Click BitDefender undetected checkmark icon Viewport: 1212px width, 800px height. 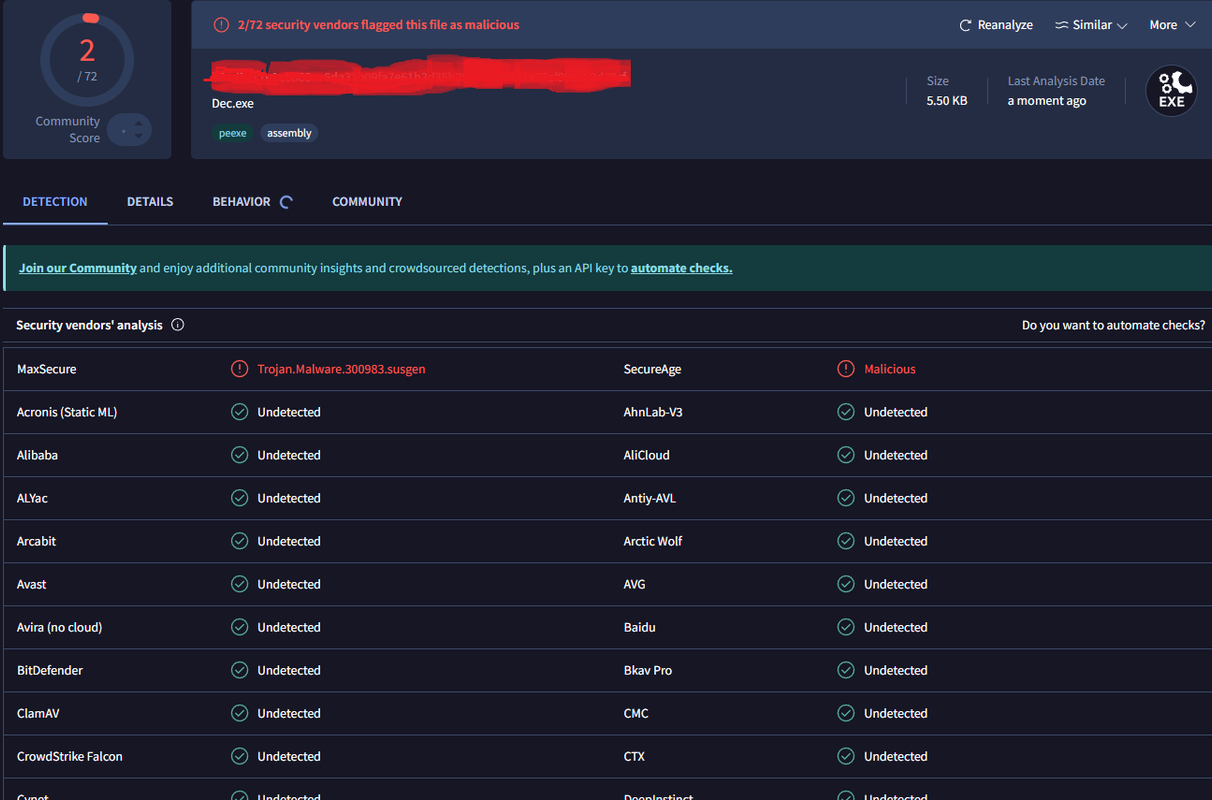[239, 670]
